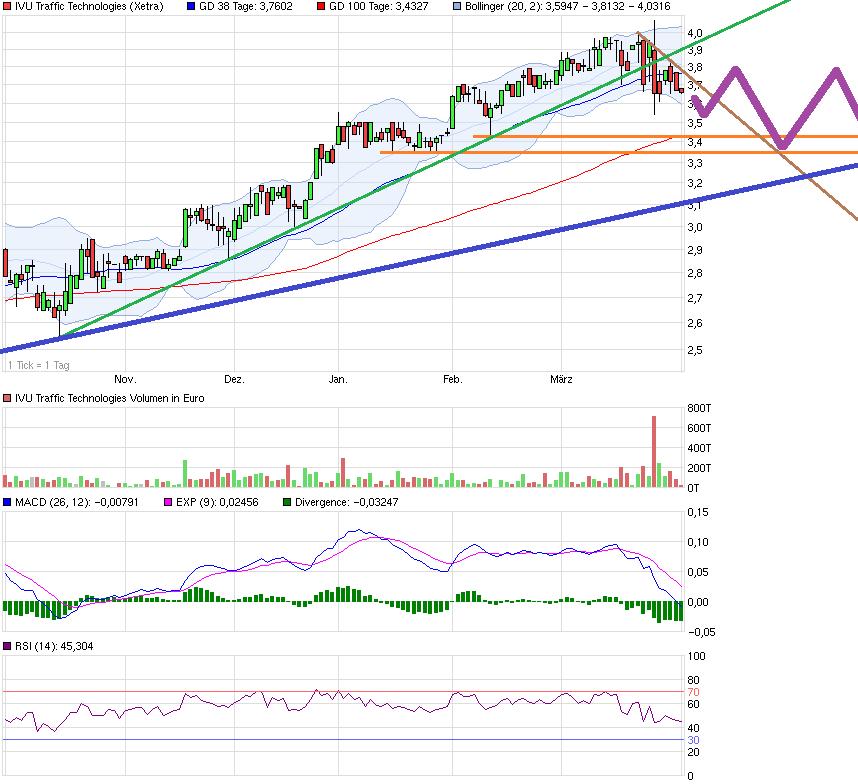Click the 2,8 price axis label

click(x=695, y=274)
